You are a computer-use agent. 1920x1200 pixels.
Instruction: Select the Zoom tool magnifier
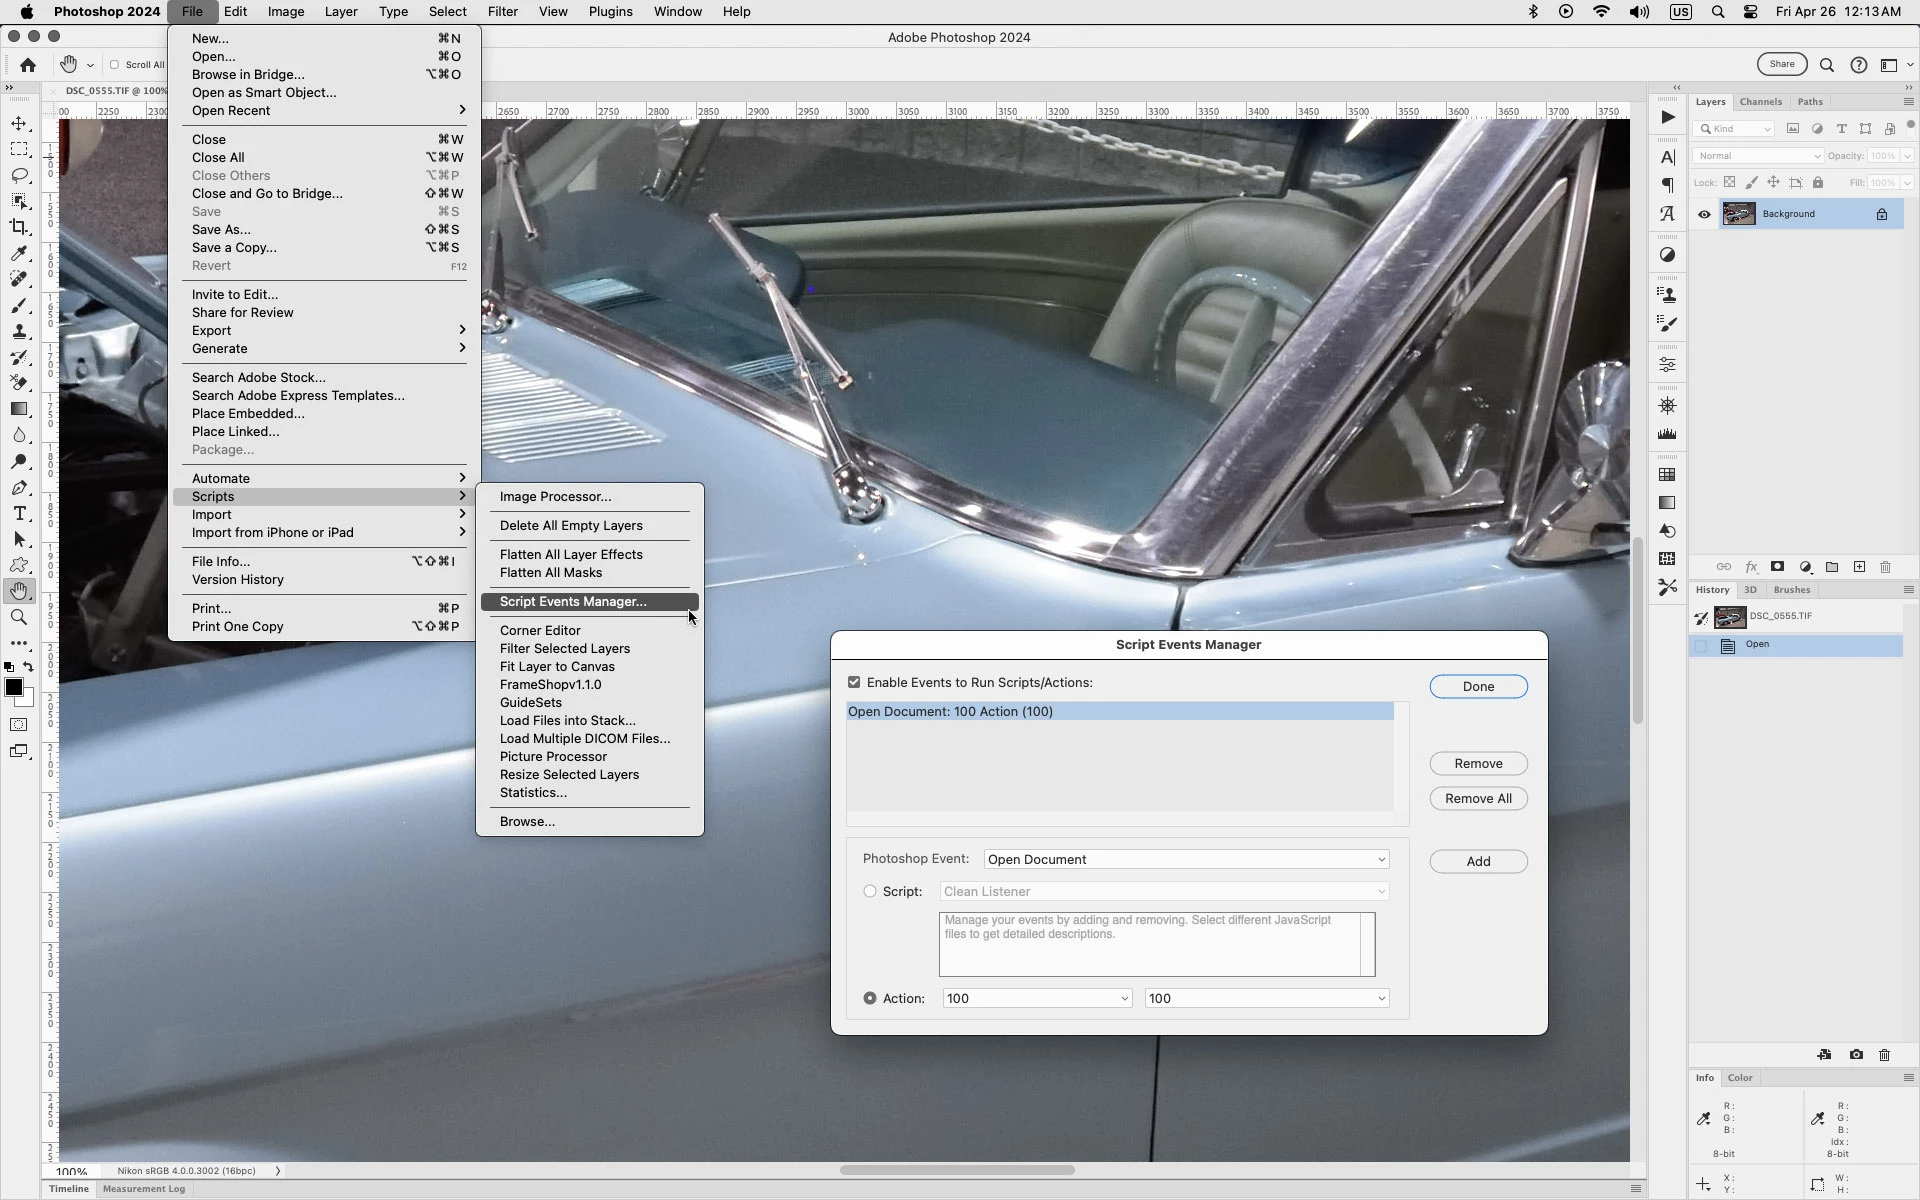[x=19, y=617]
